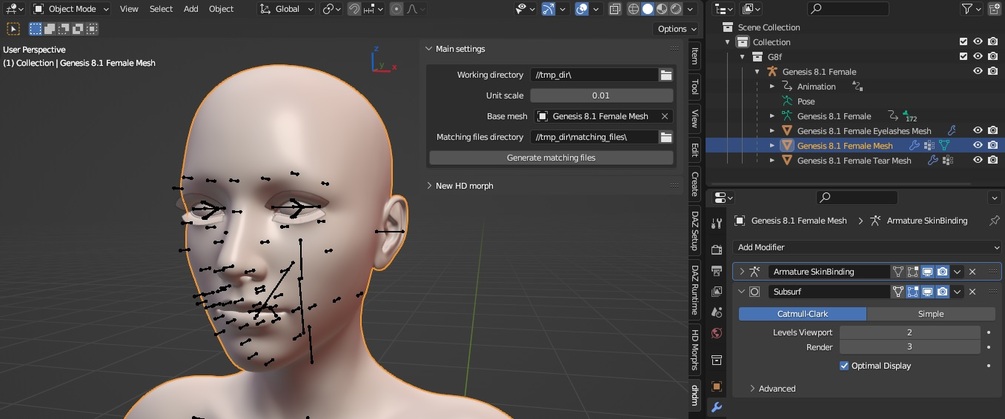Toggle X-ray view in viewport header
The width and height of the screenshot is (1005, 419).
(614, 9)
